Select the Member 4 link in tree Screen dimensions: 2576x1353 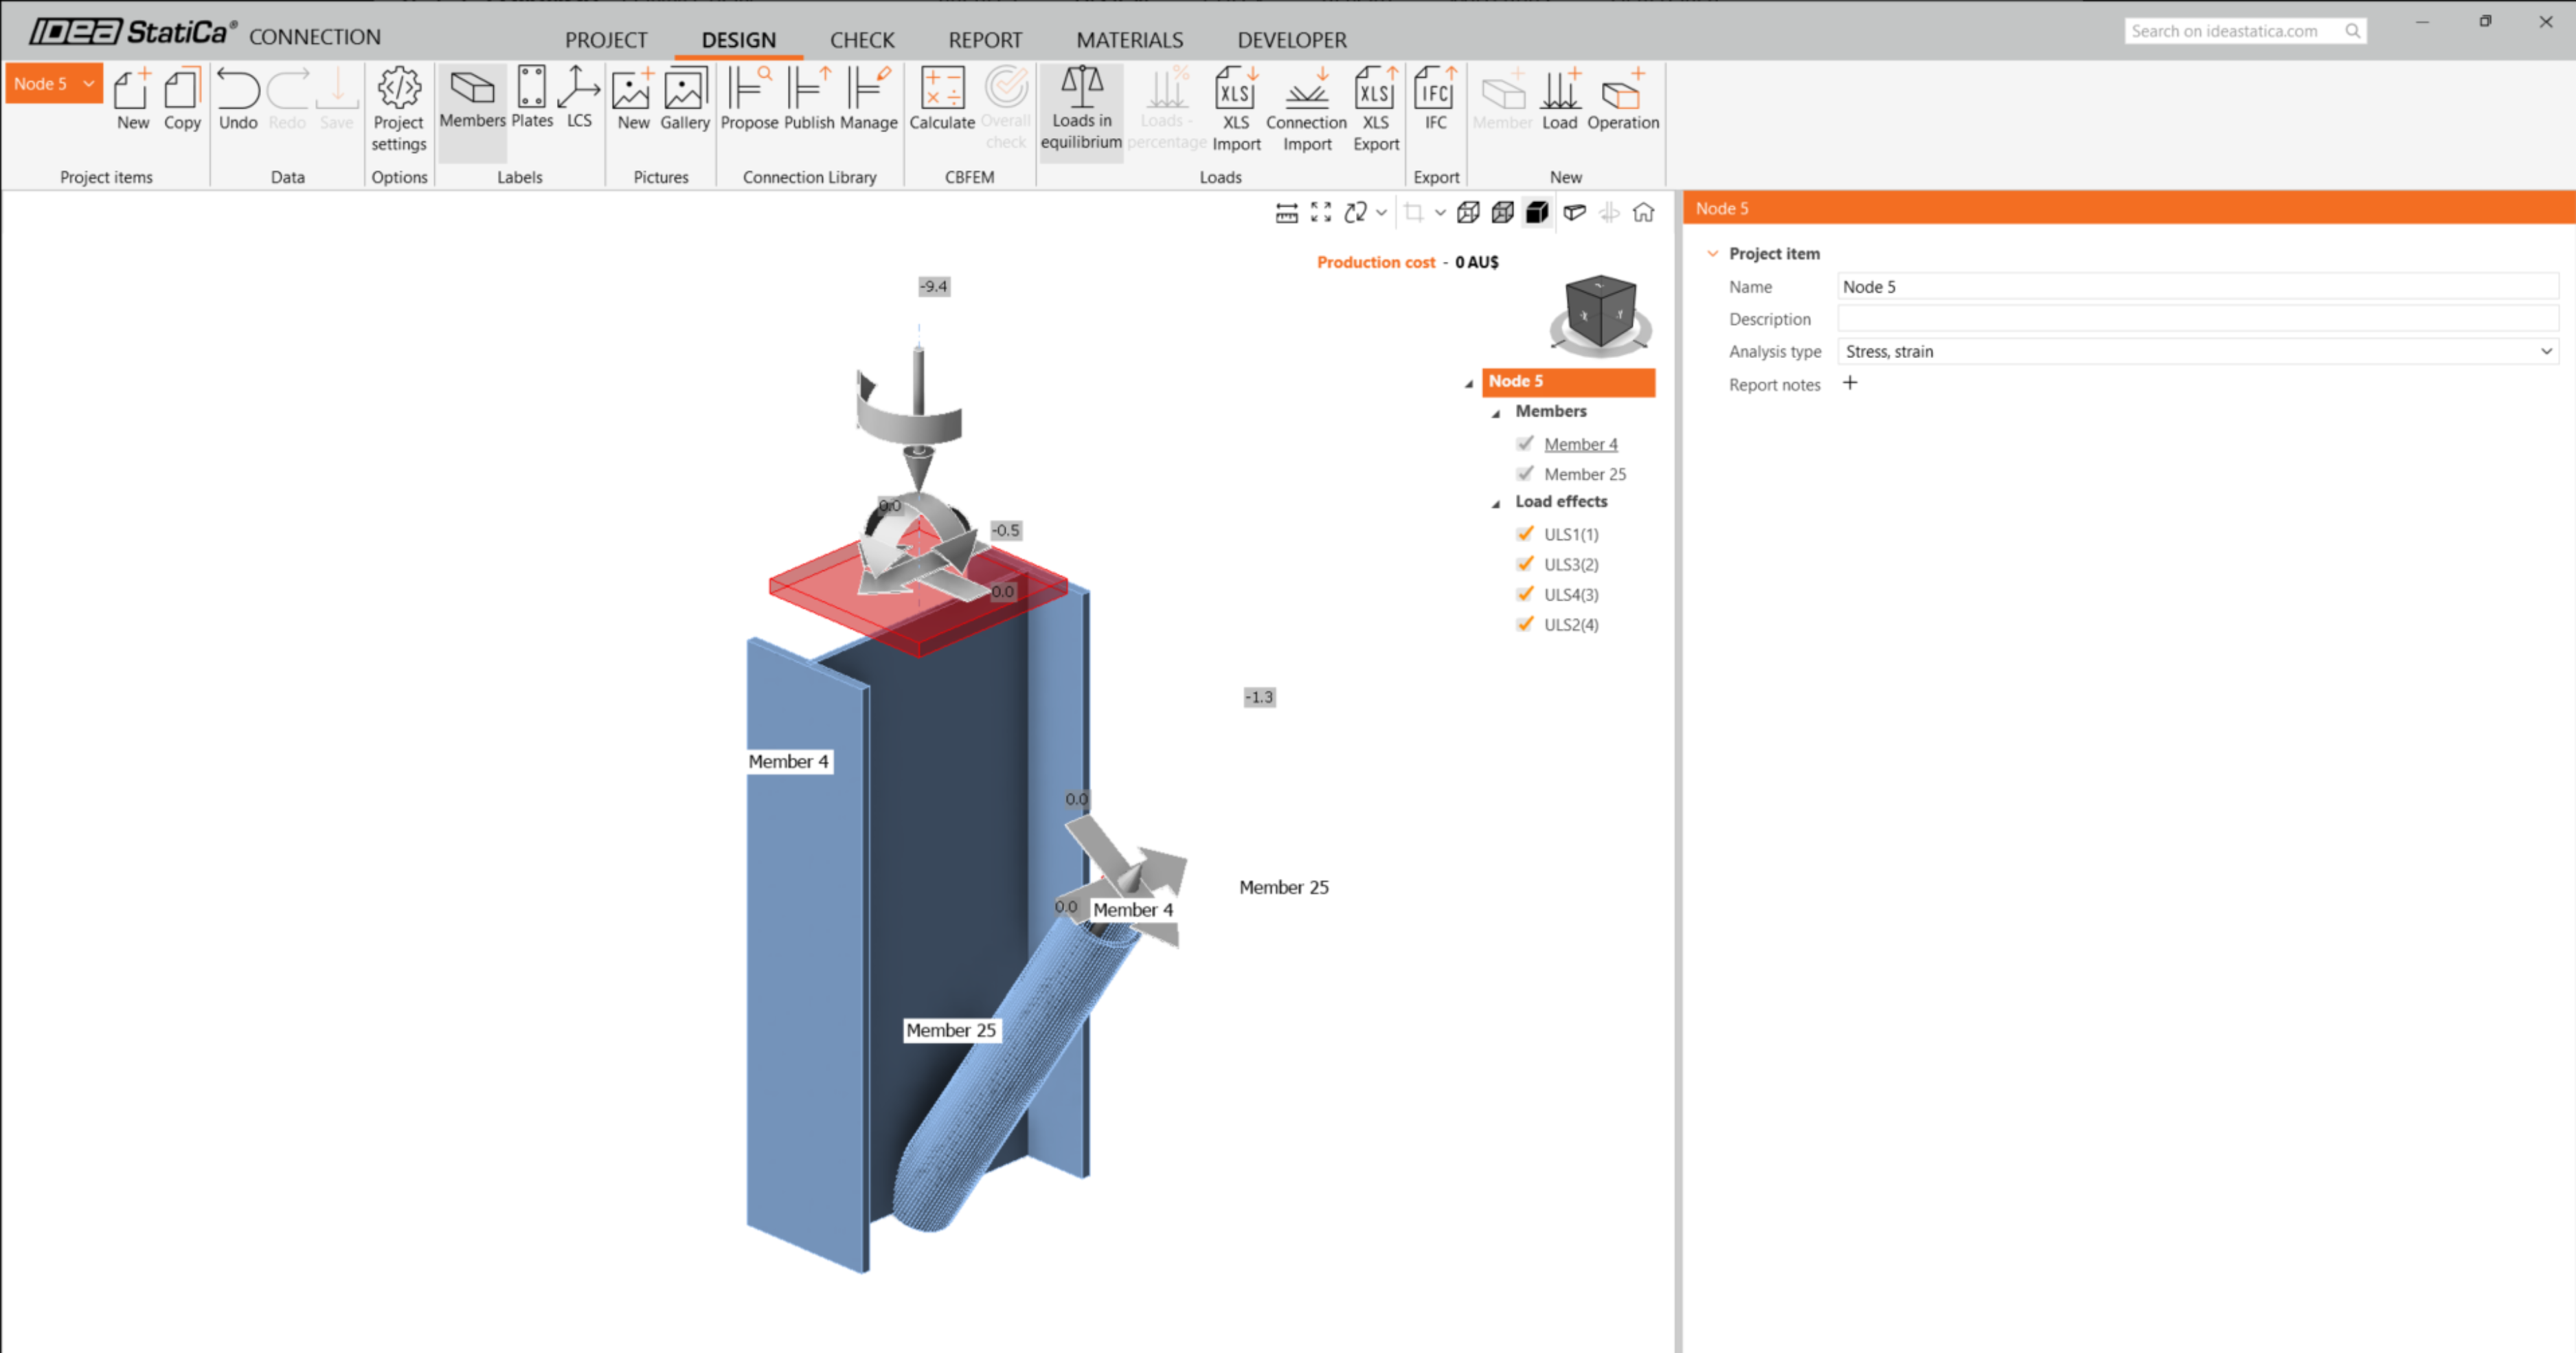click(x=1580, y=444)
